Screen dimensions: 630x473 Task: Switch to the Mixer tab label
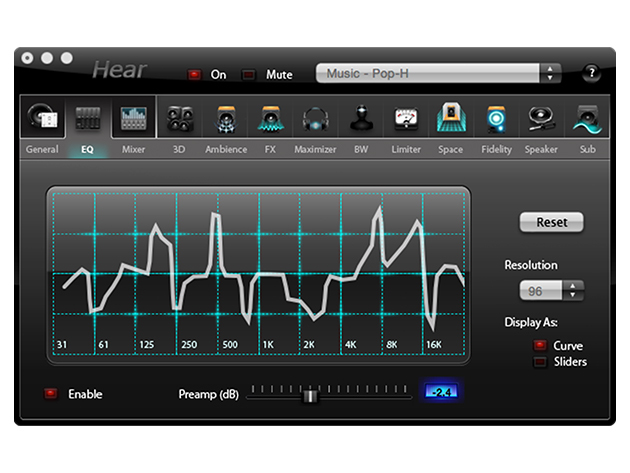pos(133,149)
